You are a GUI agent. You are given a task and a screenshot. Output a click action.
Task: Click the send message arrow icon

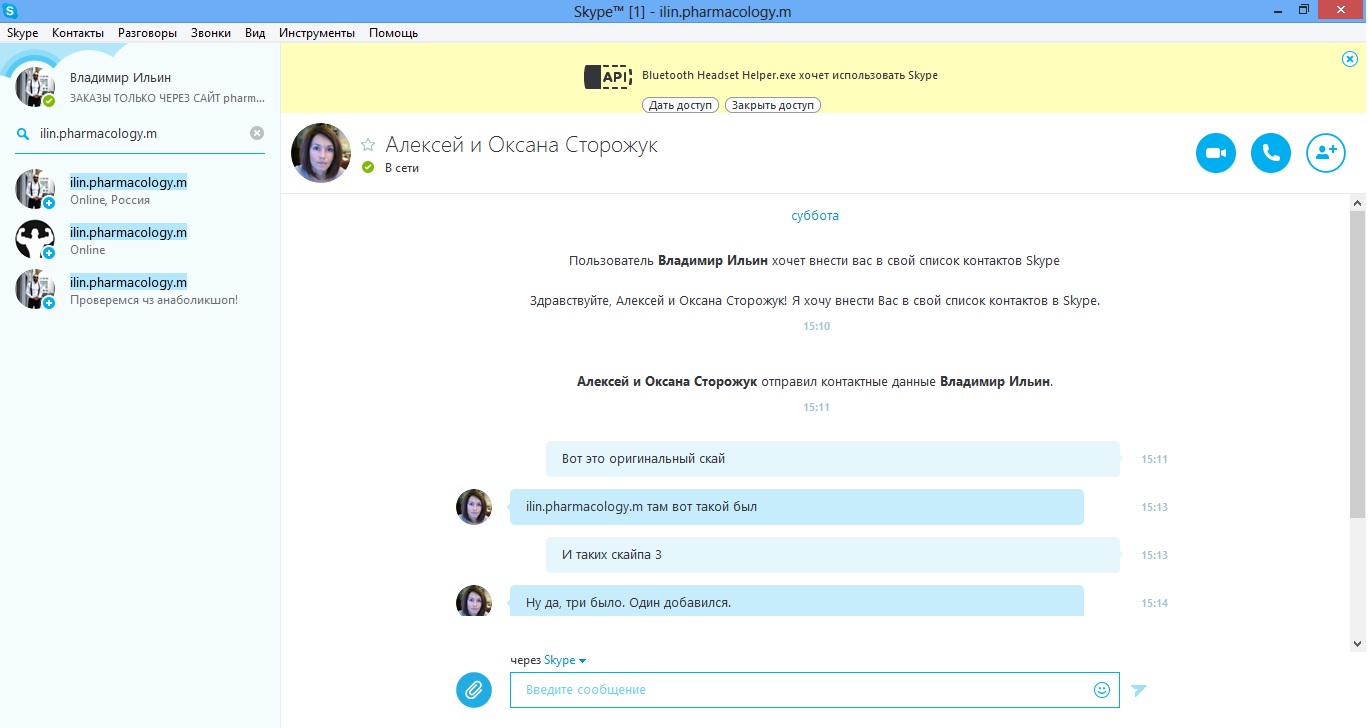1139,689
